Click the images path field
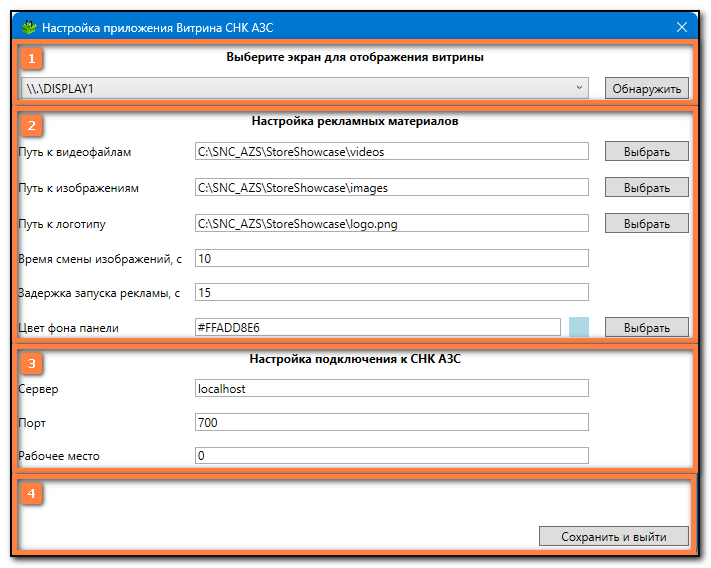Screen dimensions: 711x568 pos(392,187)
